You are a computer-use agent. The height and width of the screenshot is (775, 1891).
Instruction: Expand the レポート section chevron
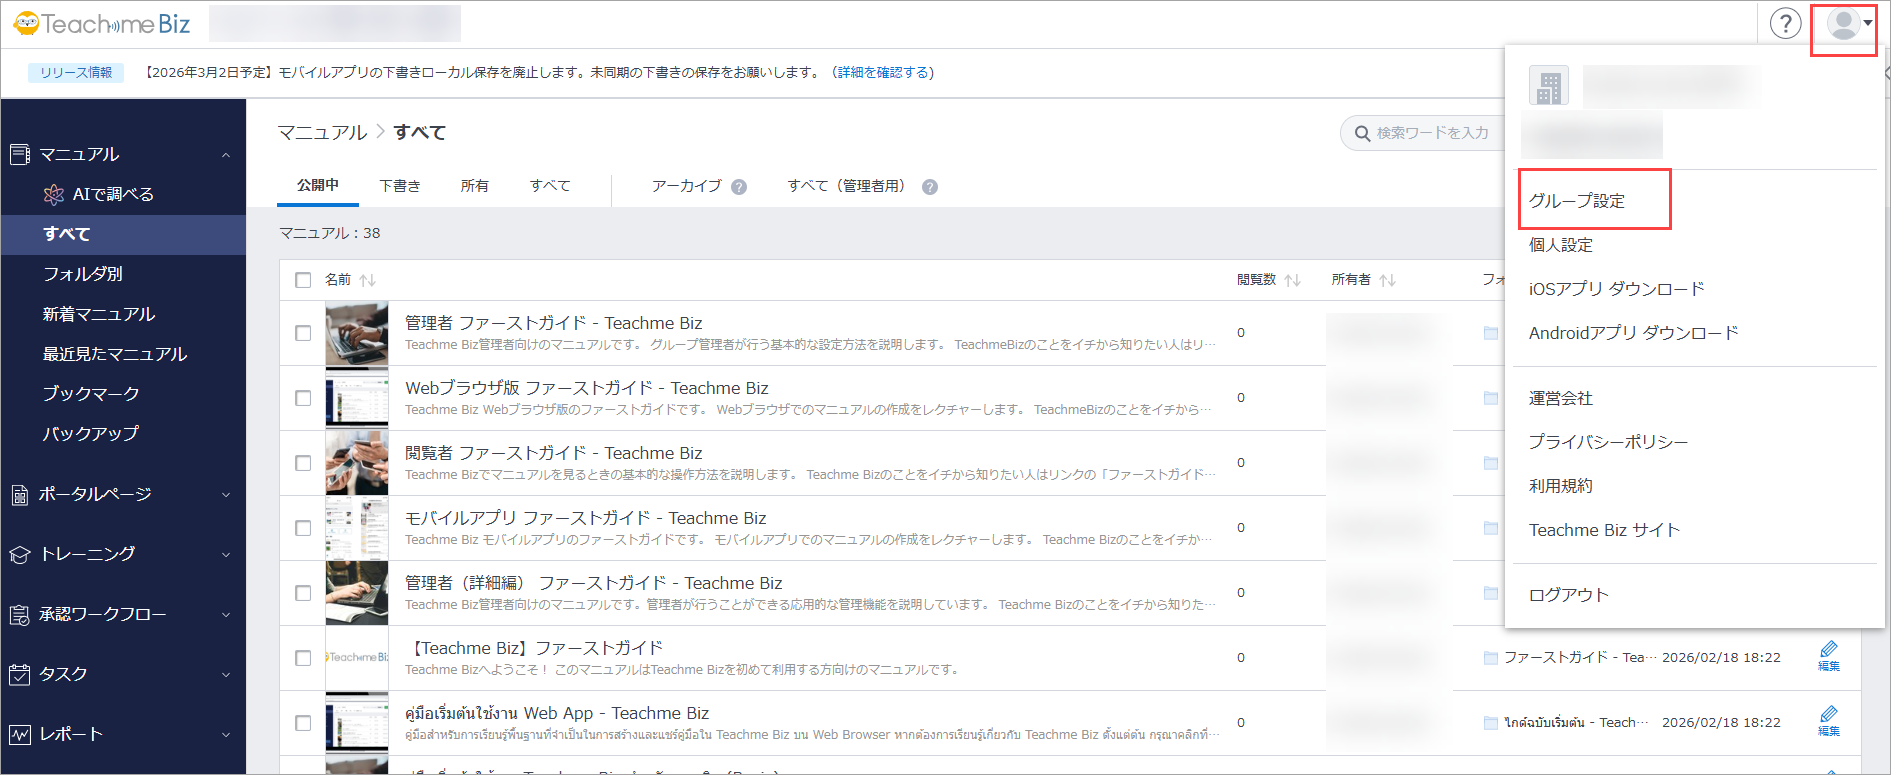pos(226,735)
